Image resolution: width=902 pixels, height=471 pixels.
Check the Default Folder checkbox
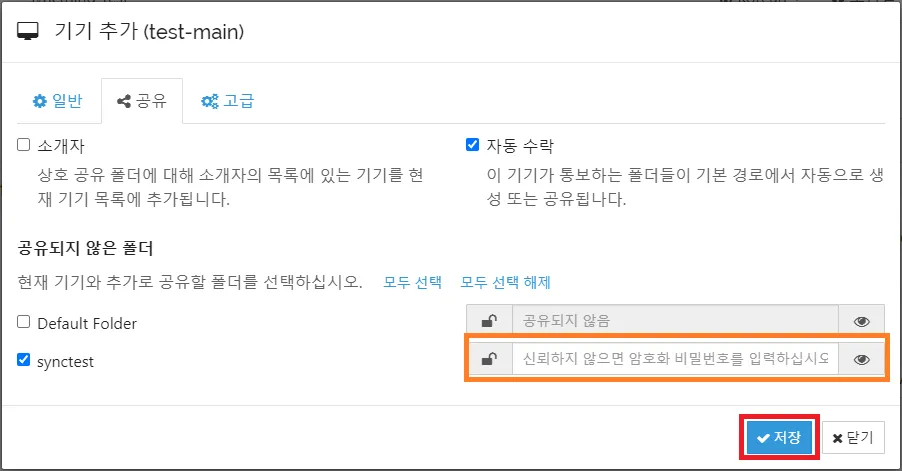point(24,322)
